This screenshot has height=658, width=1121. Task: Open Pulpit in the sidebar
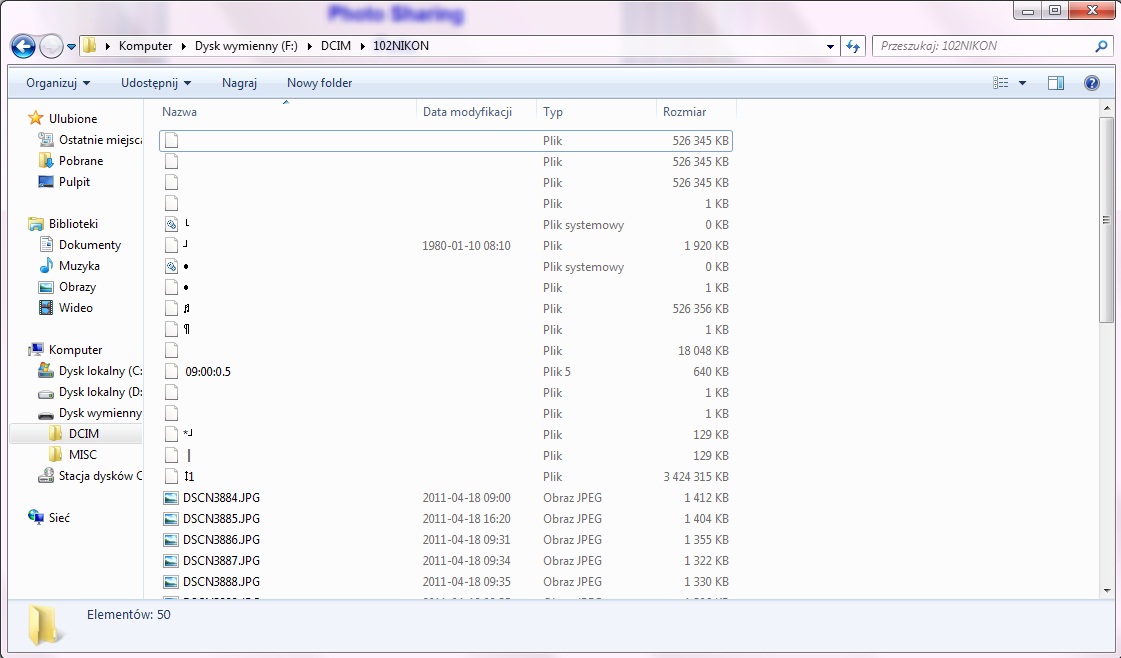click(x=74, y=182)
